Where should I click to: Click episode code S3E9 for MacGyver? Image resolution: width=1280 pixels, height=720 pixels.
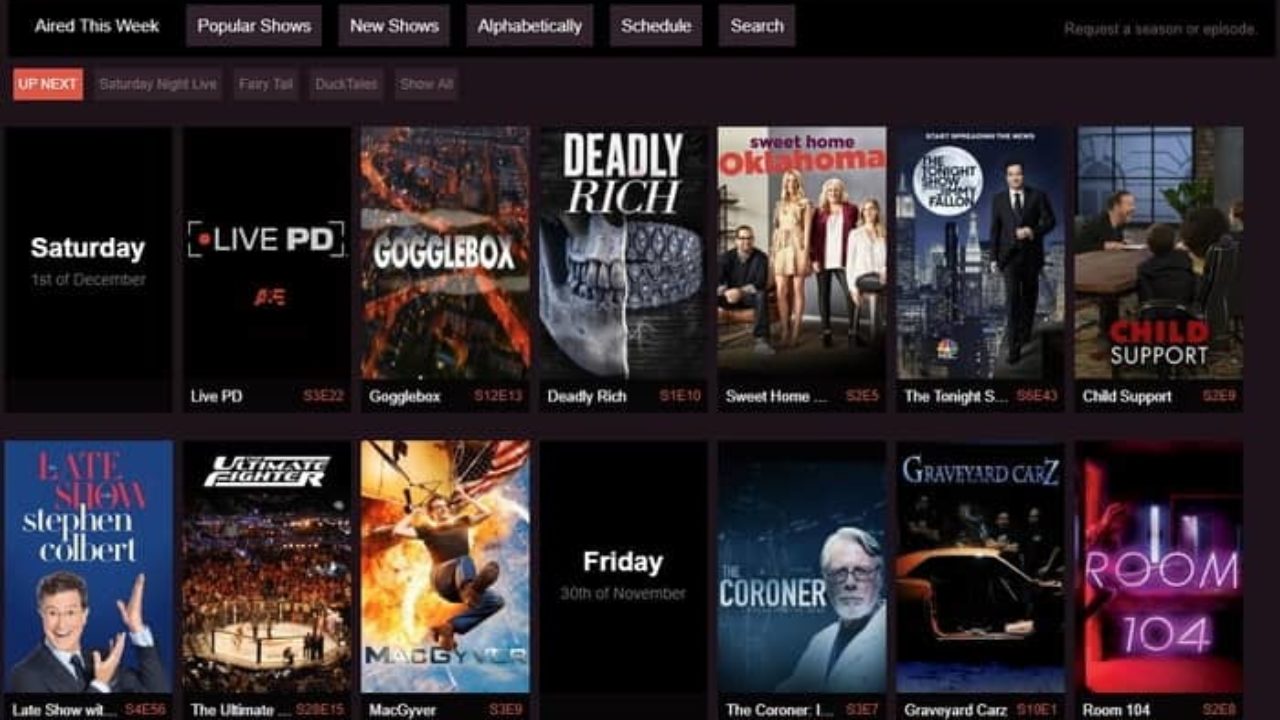point(505,710)
